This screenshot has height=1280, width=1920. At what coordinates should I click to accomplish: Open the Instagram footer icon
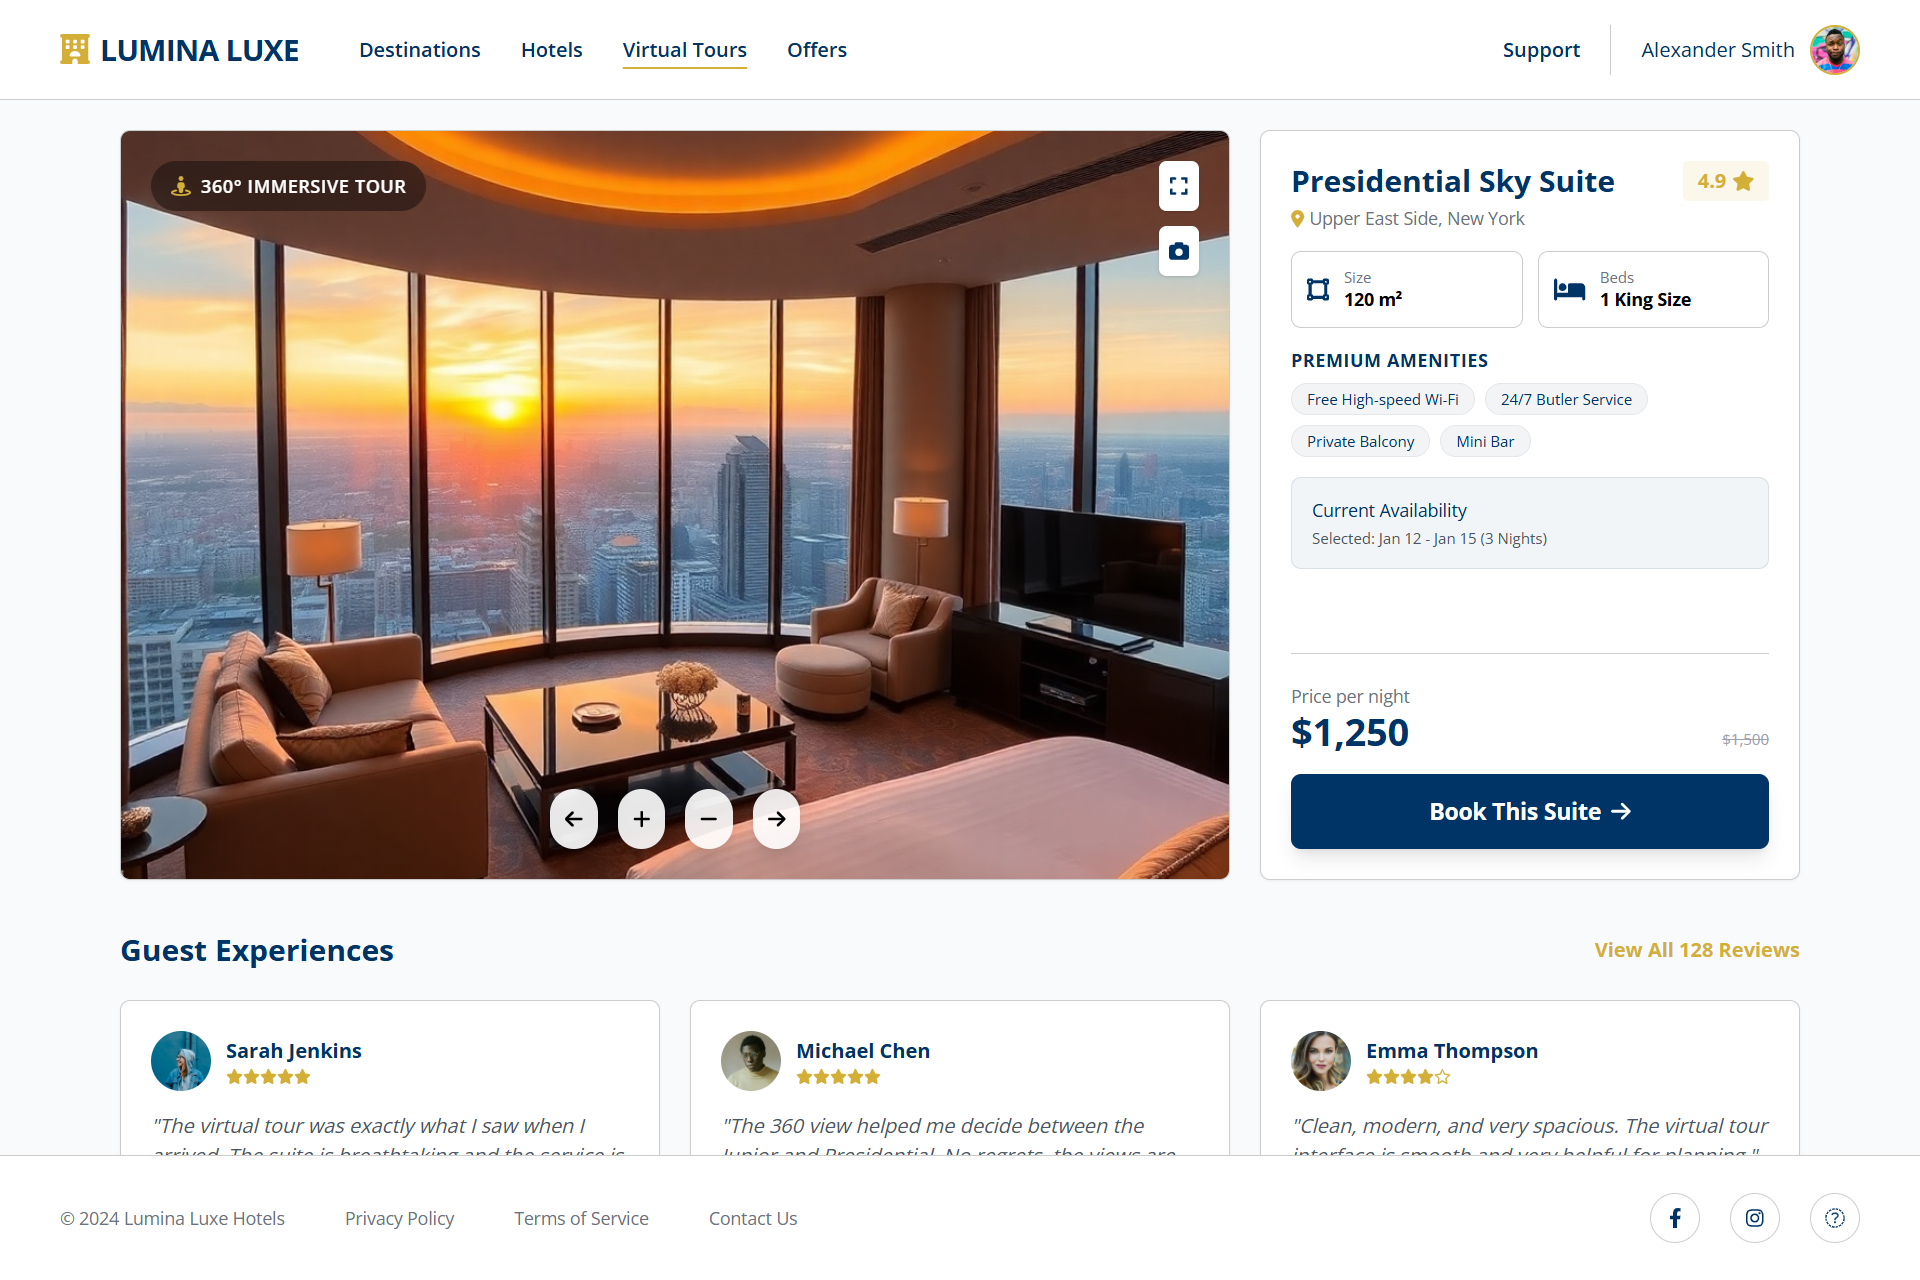tap(1755, 1218)
